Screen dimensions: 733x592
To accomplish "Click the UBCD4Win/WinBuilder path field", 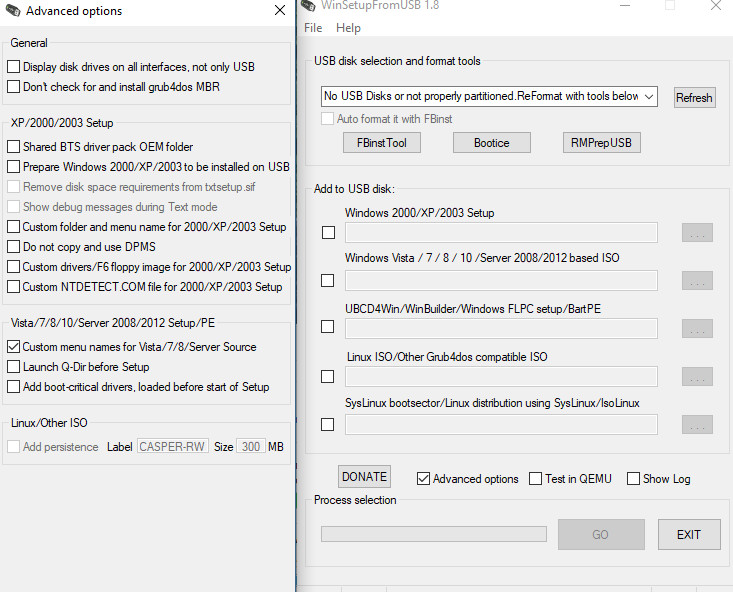I will (501, 328).
